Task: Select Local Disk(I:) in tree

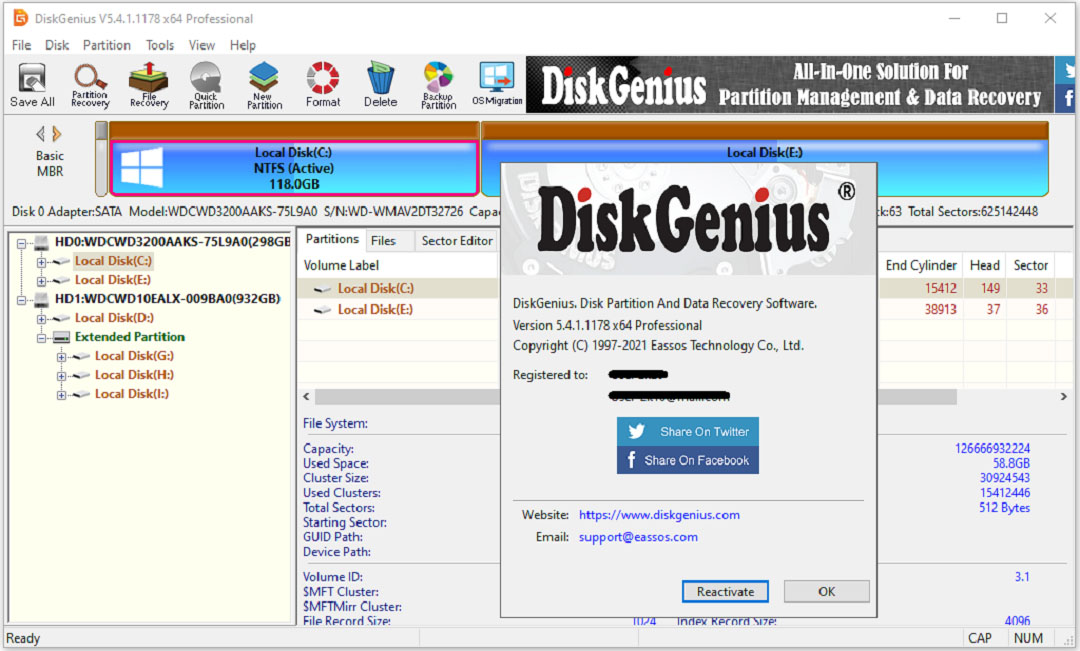Action: [132, 394]
